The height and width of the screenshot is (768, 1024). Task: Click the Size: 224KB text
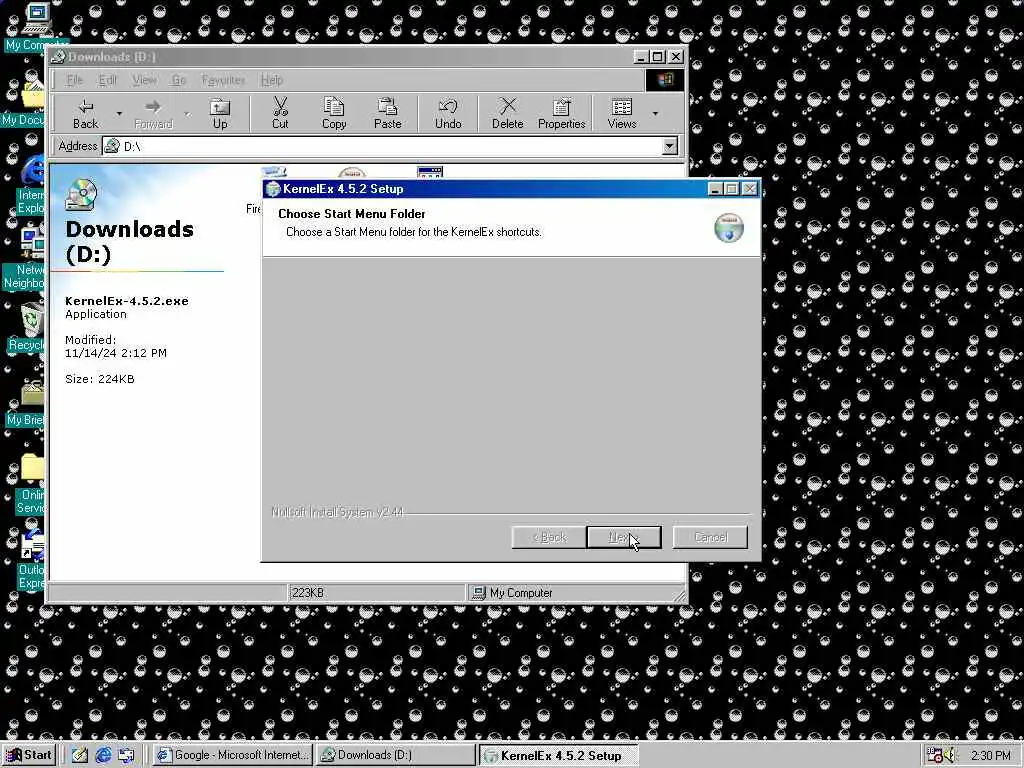tap(100, 379)
